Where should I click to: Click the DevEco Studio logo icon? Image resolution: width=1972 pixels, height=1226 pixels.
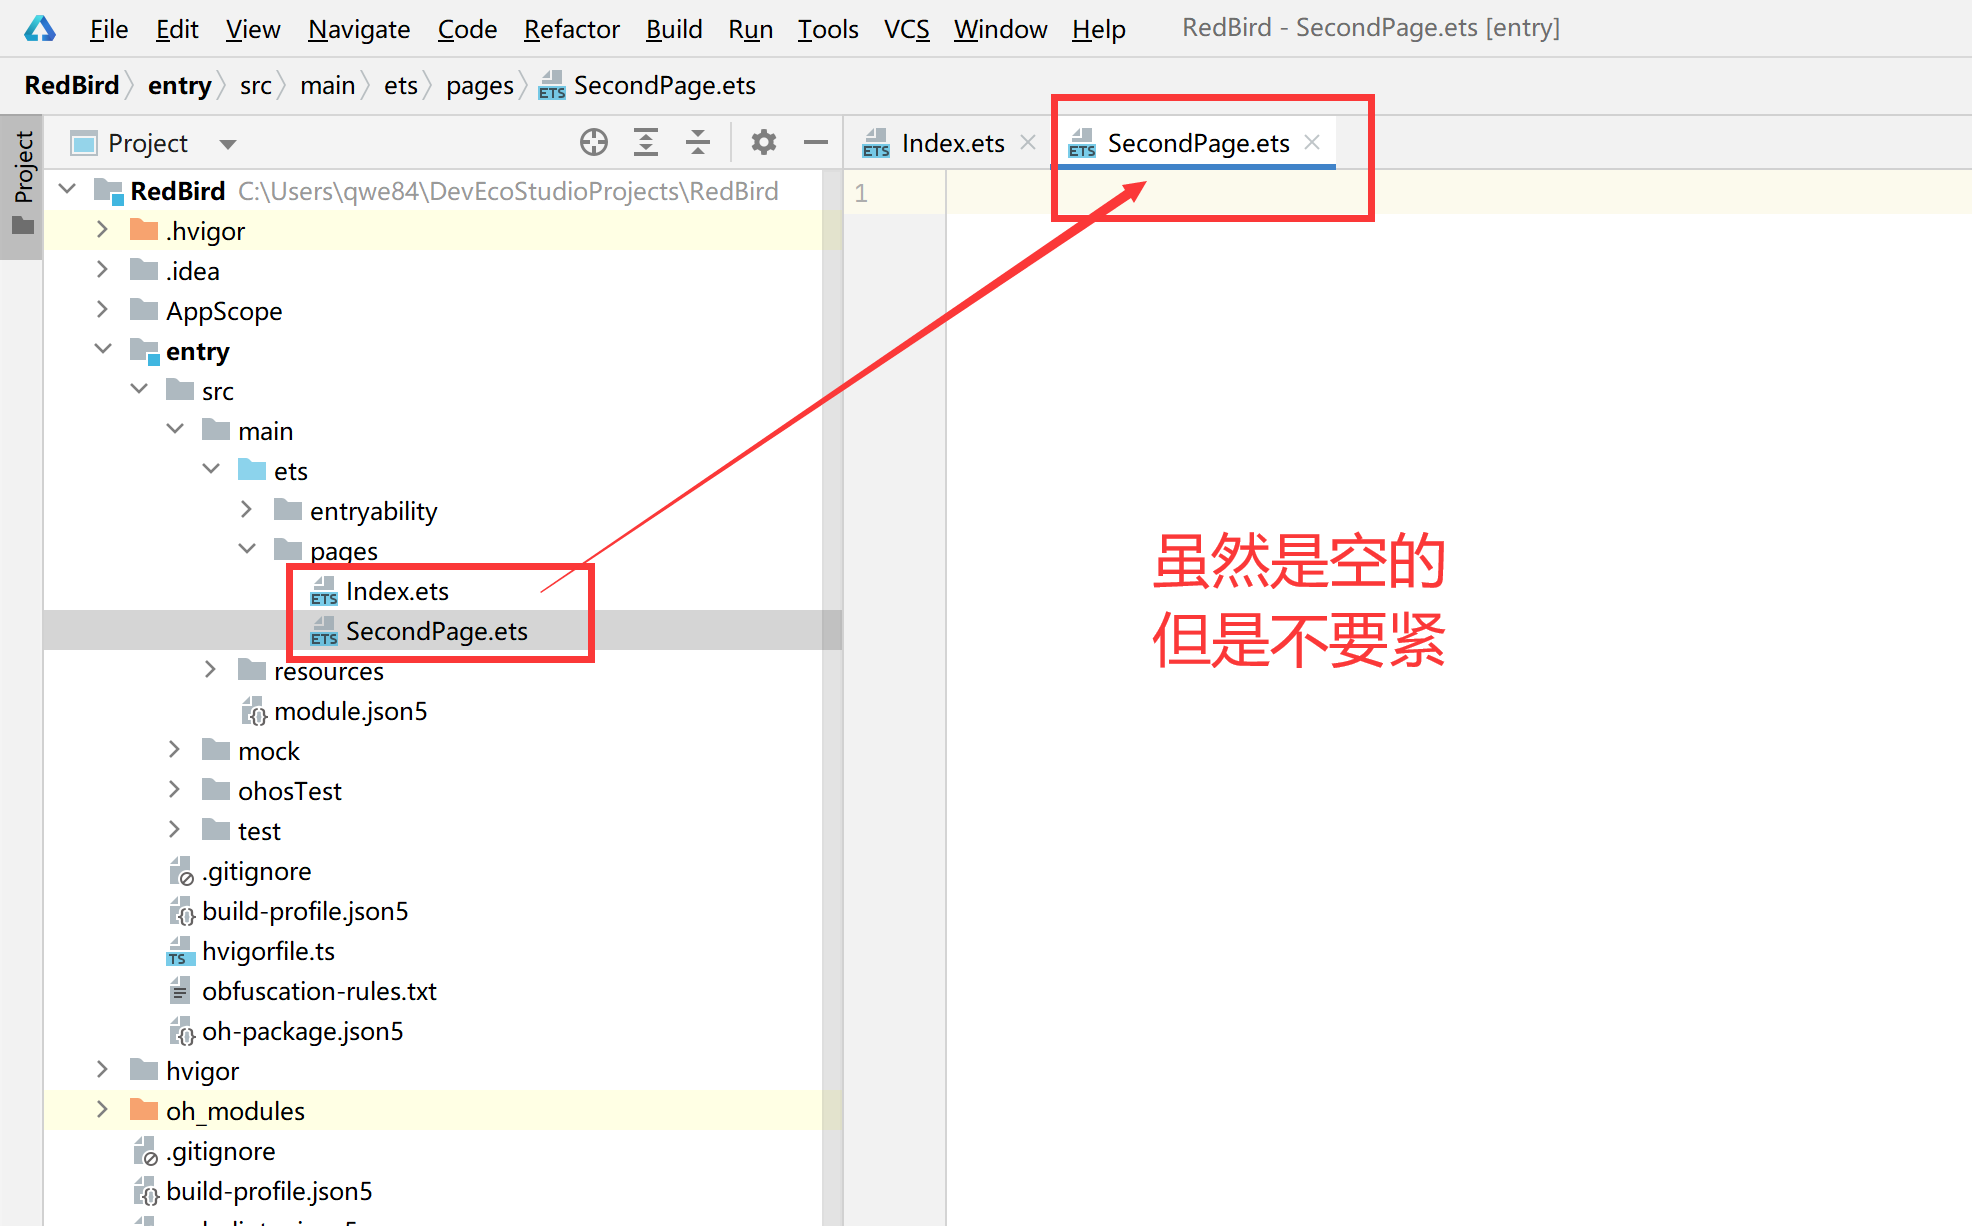(40, 29)
